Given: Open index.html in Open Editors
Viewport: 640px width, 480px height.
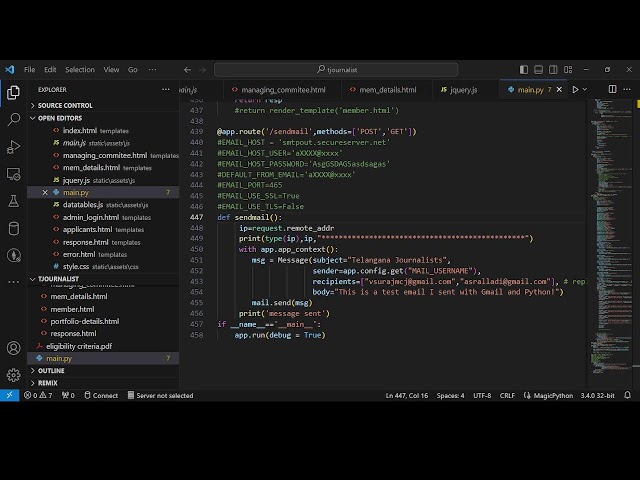Looking at the screenshot, I should 103,131.
